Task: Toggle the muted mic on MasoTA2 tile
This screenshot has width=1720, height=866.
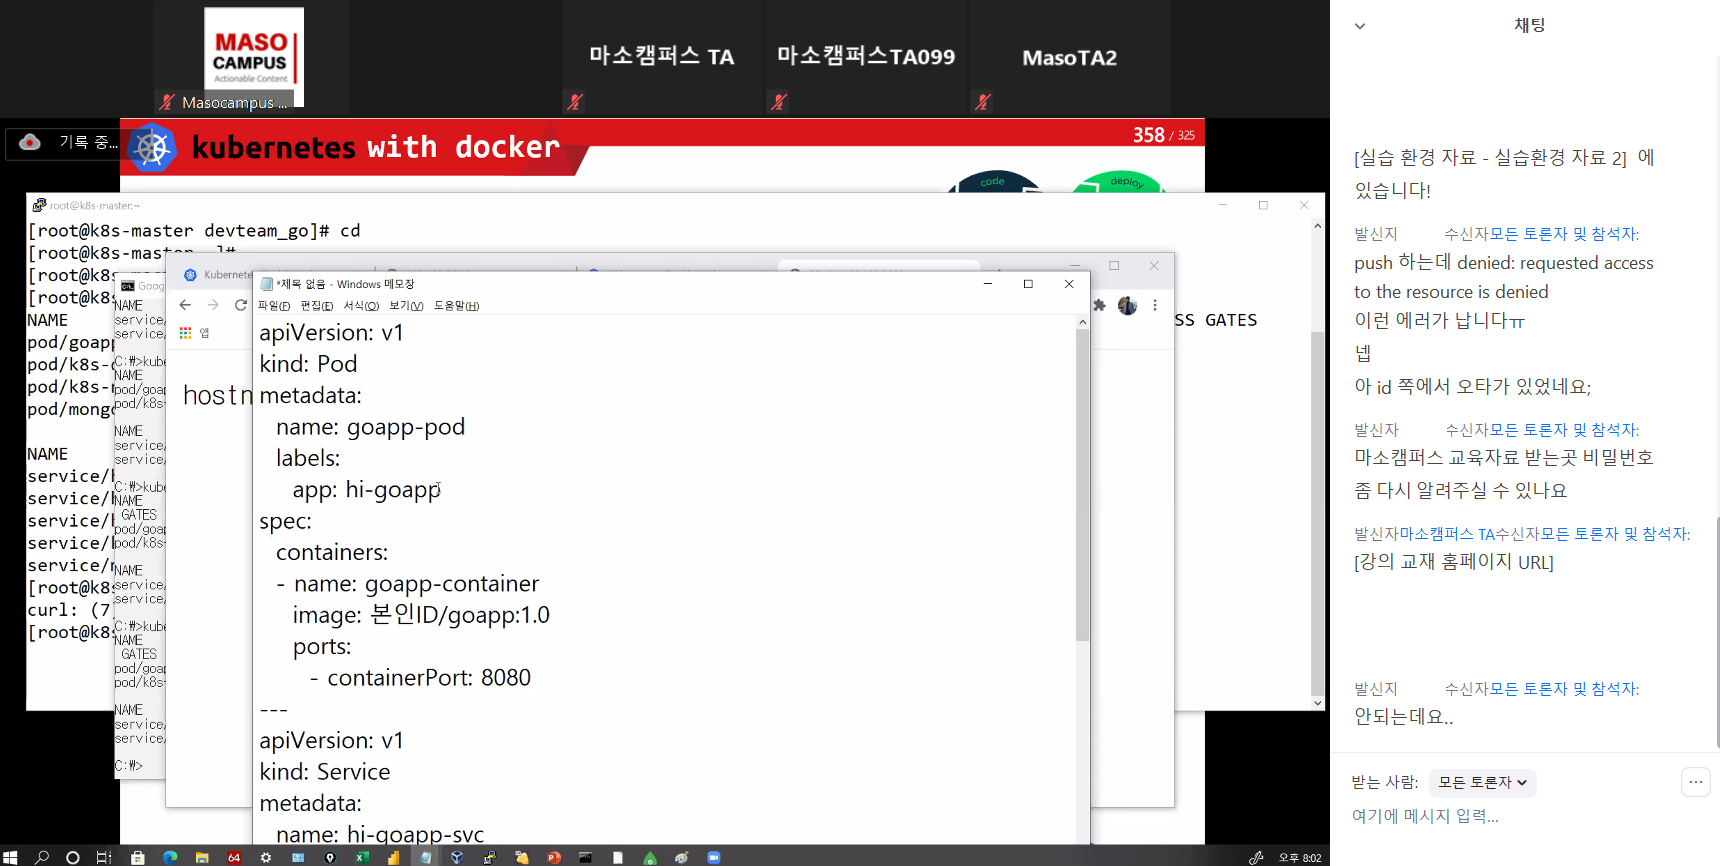Action: pos(983,101)
